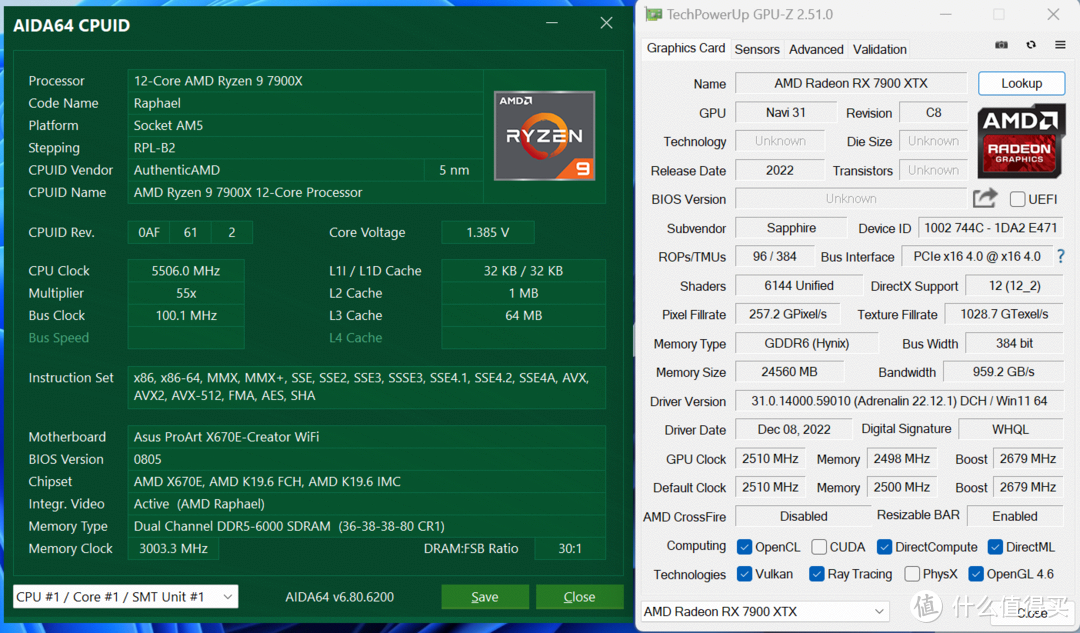
Task: Click the Stepping value RPL-B2
Action: pos(305,147)
